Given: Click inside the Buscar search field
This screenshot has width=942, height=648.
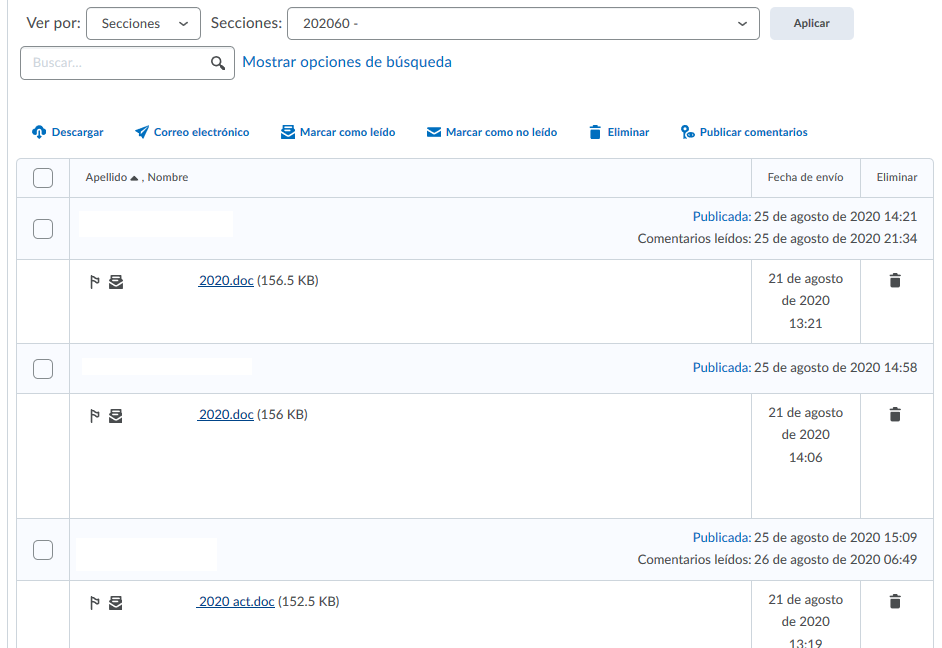Looking at the screenshot, I should [x=115, y=63].
